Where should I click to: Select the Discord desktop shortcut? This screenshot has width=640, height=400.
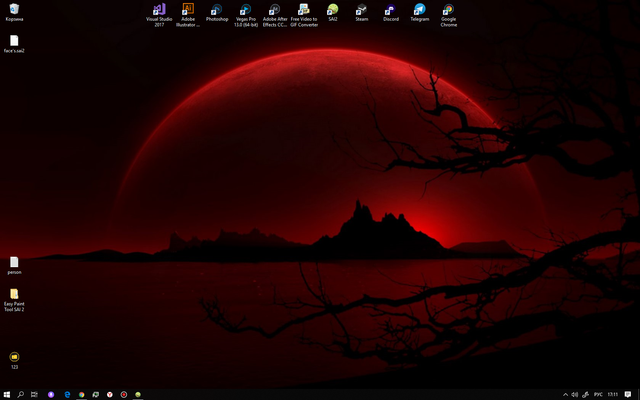391,12
